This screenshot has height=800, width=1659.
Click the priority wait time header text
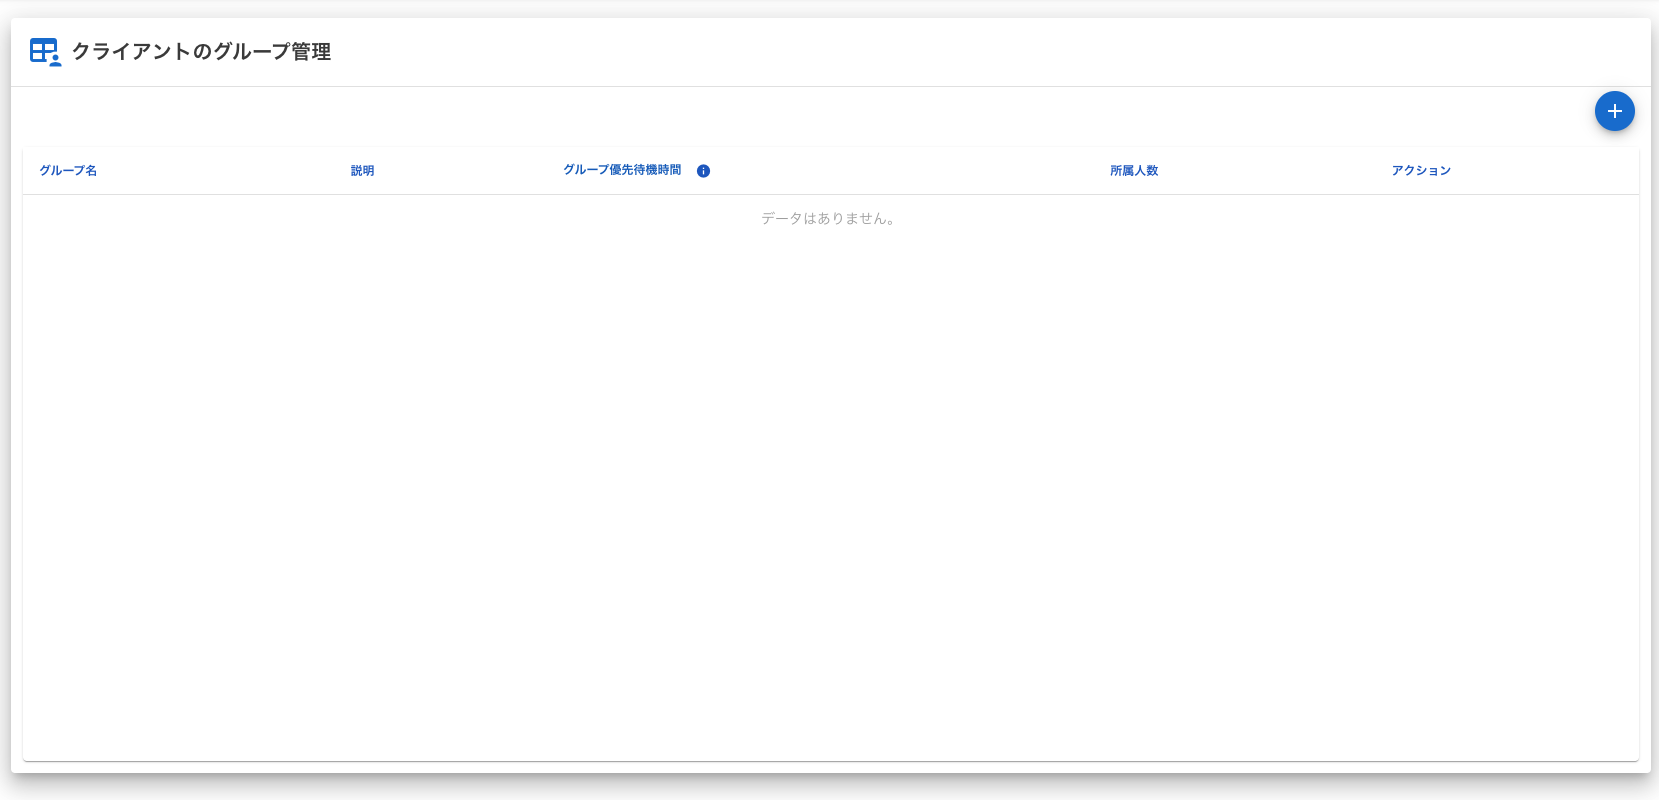tap(622, 170)
